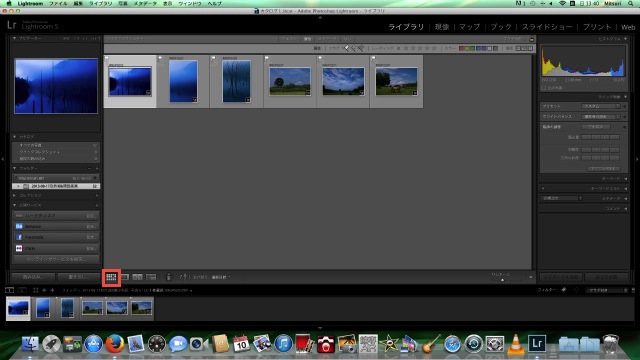Collapse the Catalog panel triangle
The width and height of the screenshot is (640, 360).
click(14, 137)
